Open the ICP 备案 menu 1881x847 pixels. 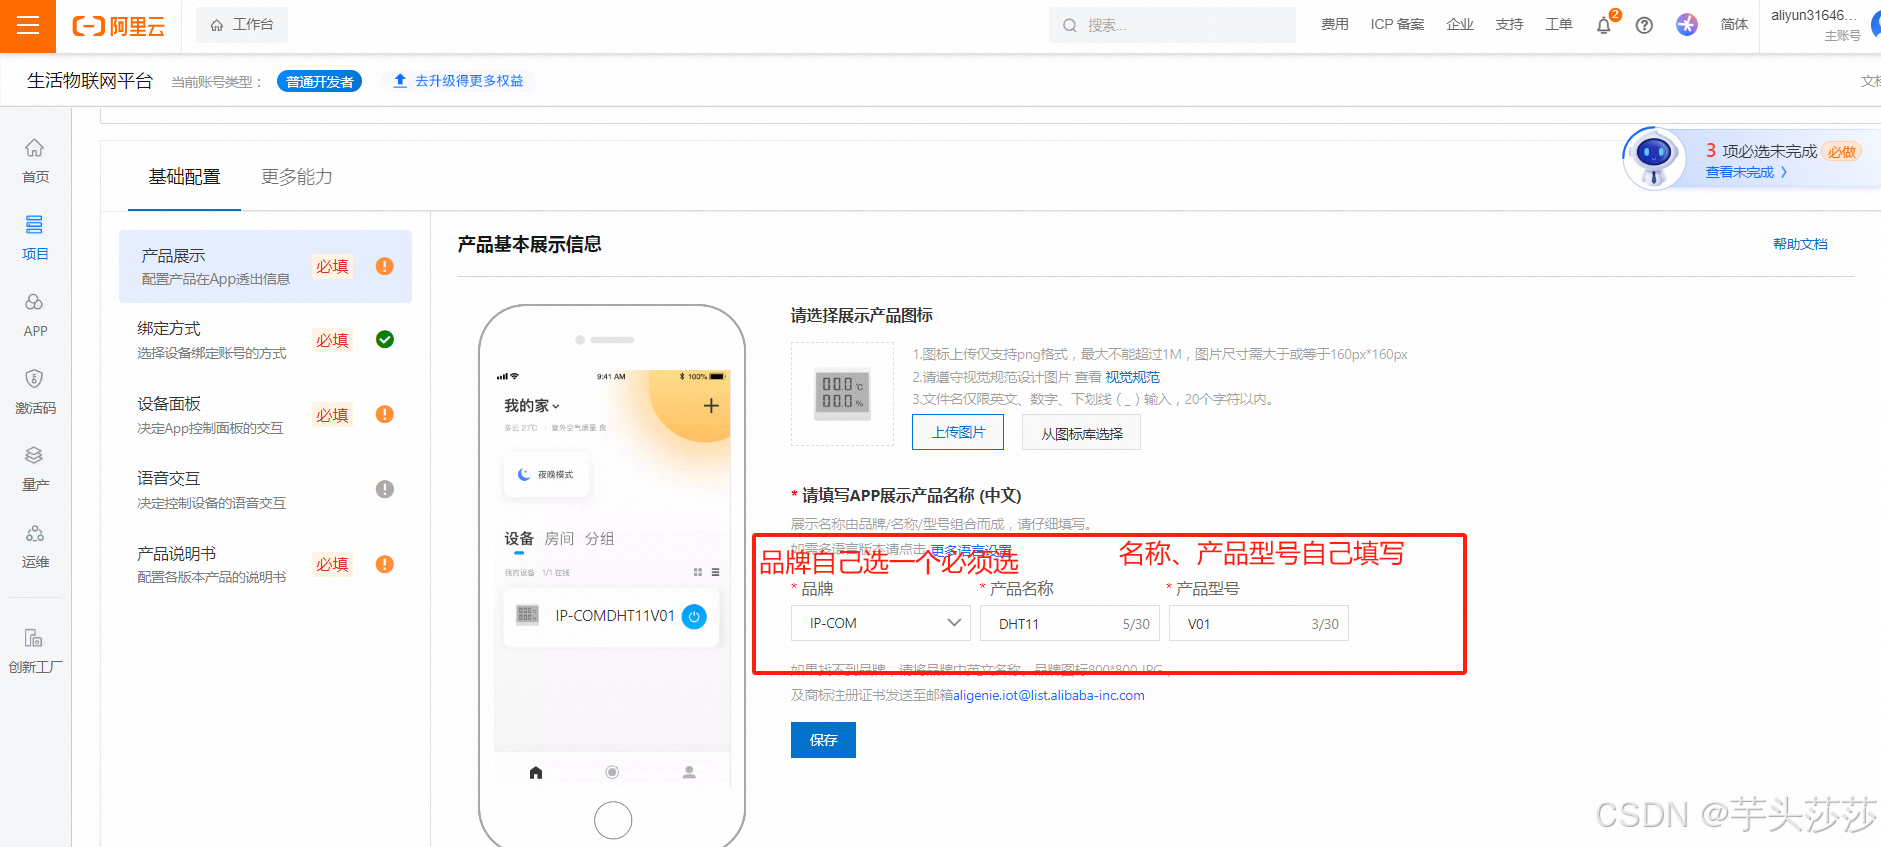(x=1397, y=25)
